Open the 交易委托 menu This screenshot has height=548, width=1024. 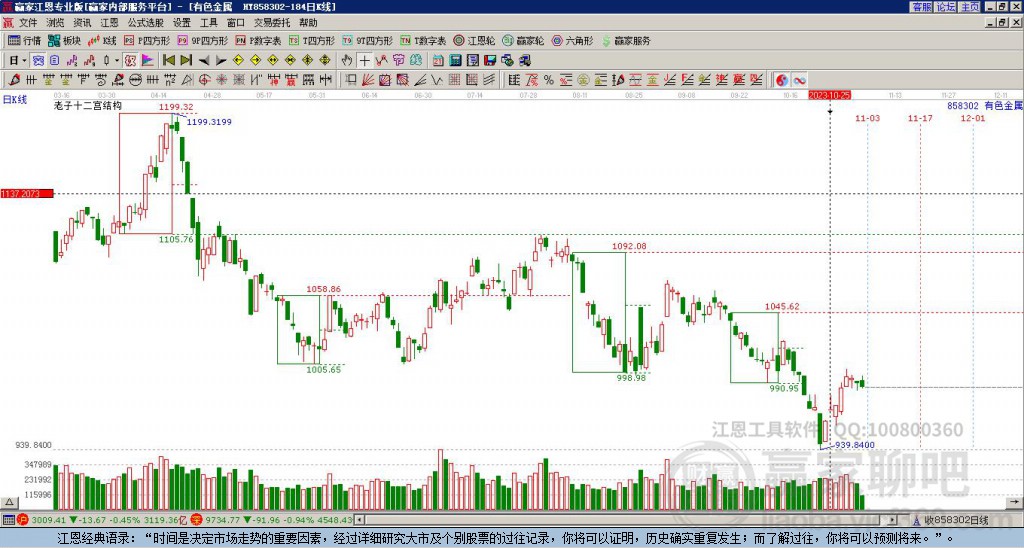[272, 23]
